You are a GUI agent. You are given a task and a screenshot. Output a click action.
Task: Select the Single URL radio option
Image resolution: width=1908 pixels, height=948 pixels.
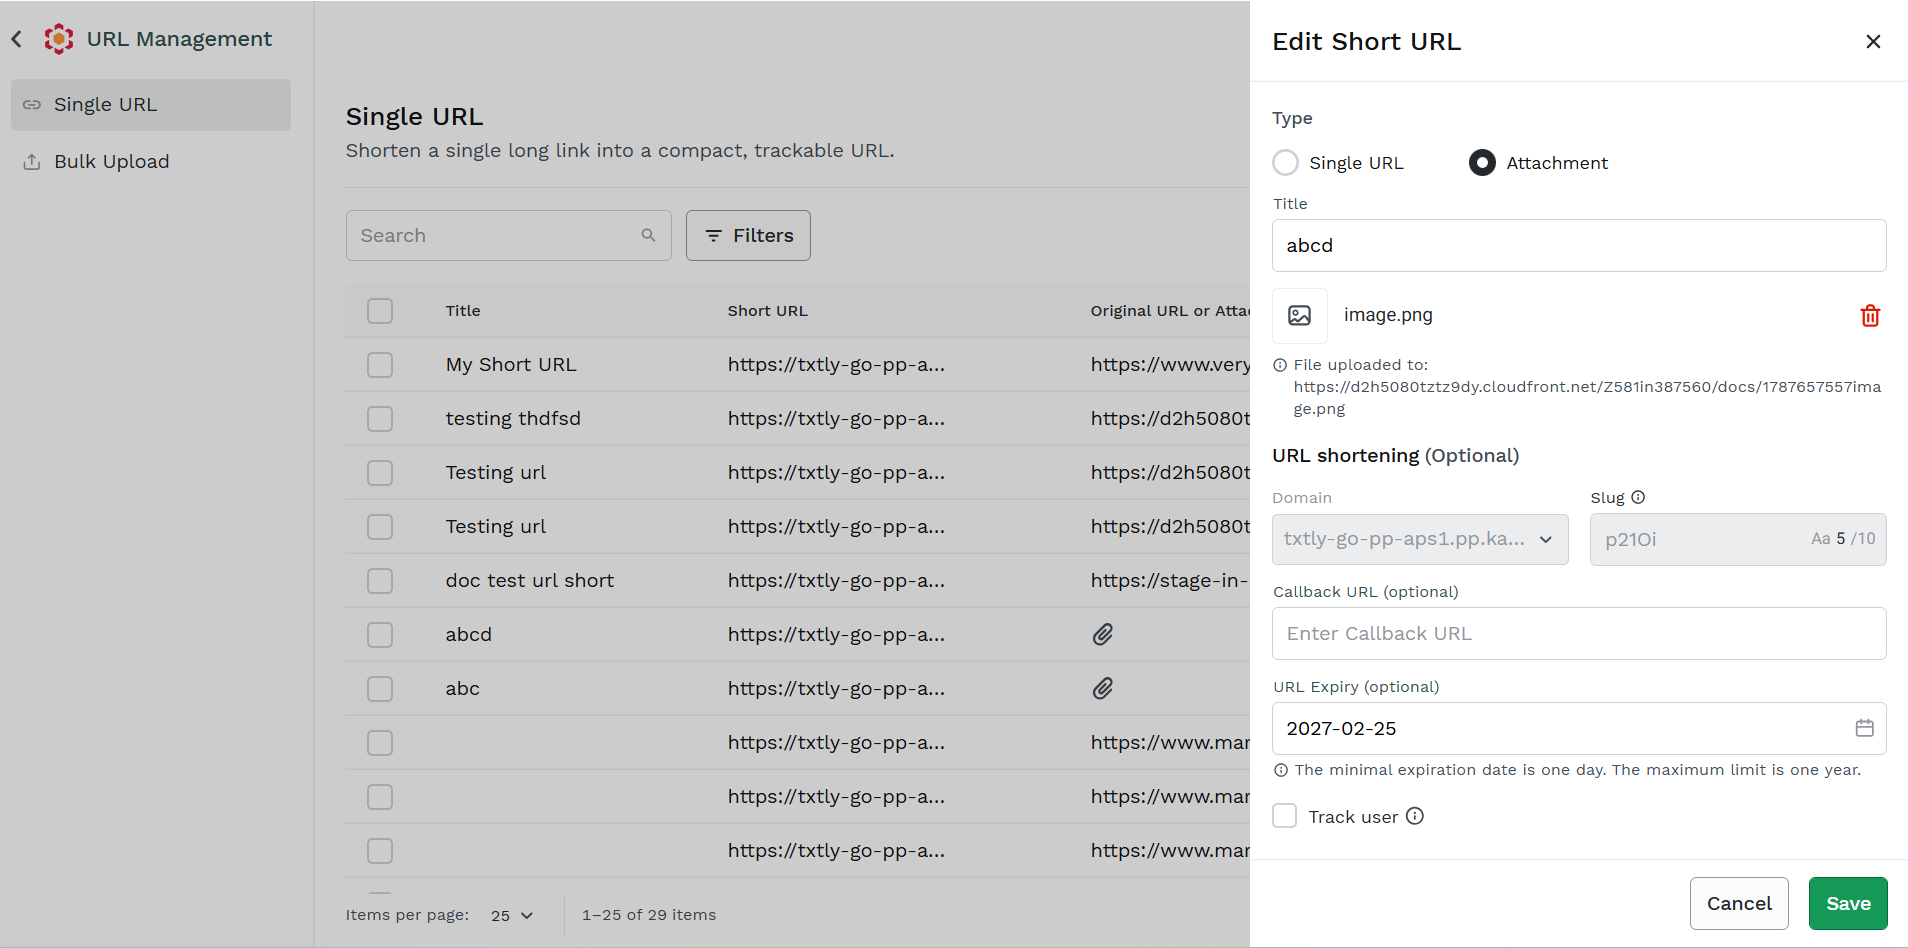pos(1286,163)
